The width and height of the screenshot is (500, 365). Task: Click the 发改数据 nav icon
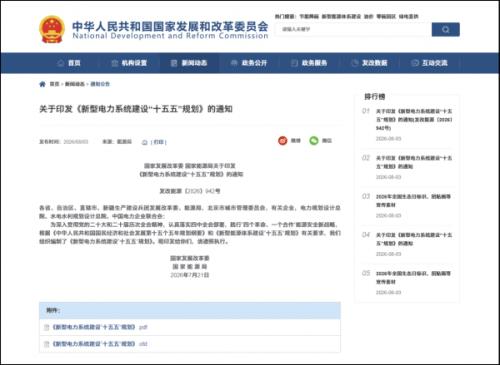pyautogui.click(x=355, y=63)
